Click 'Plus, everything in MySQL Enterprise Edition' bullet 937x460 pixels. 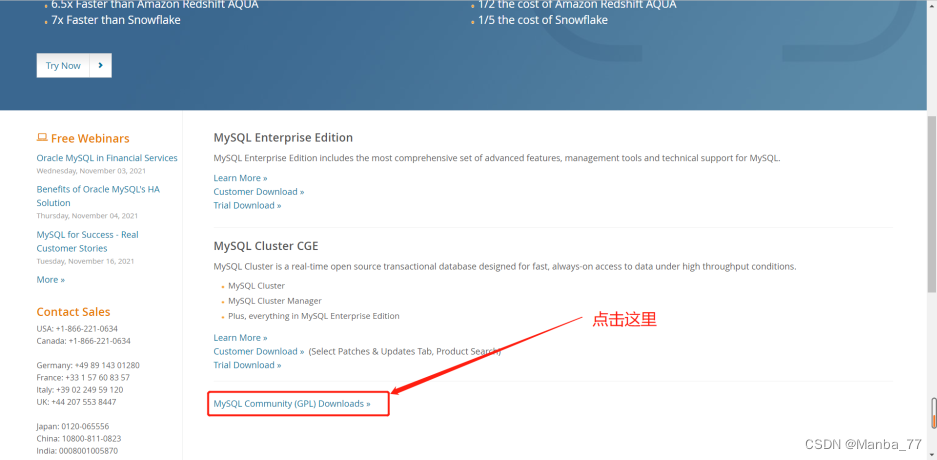pyautogui.click(x=314, y=316)
